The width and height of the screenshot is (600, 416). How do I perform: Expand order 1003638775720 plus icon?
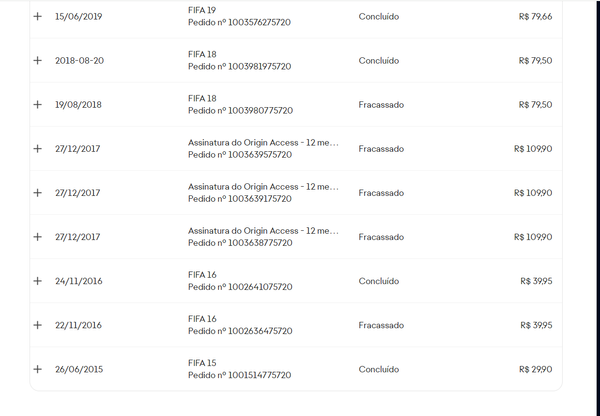pyautogui.click(x=38, y=237)
